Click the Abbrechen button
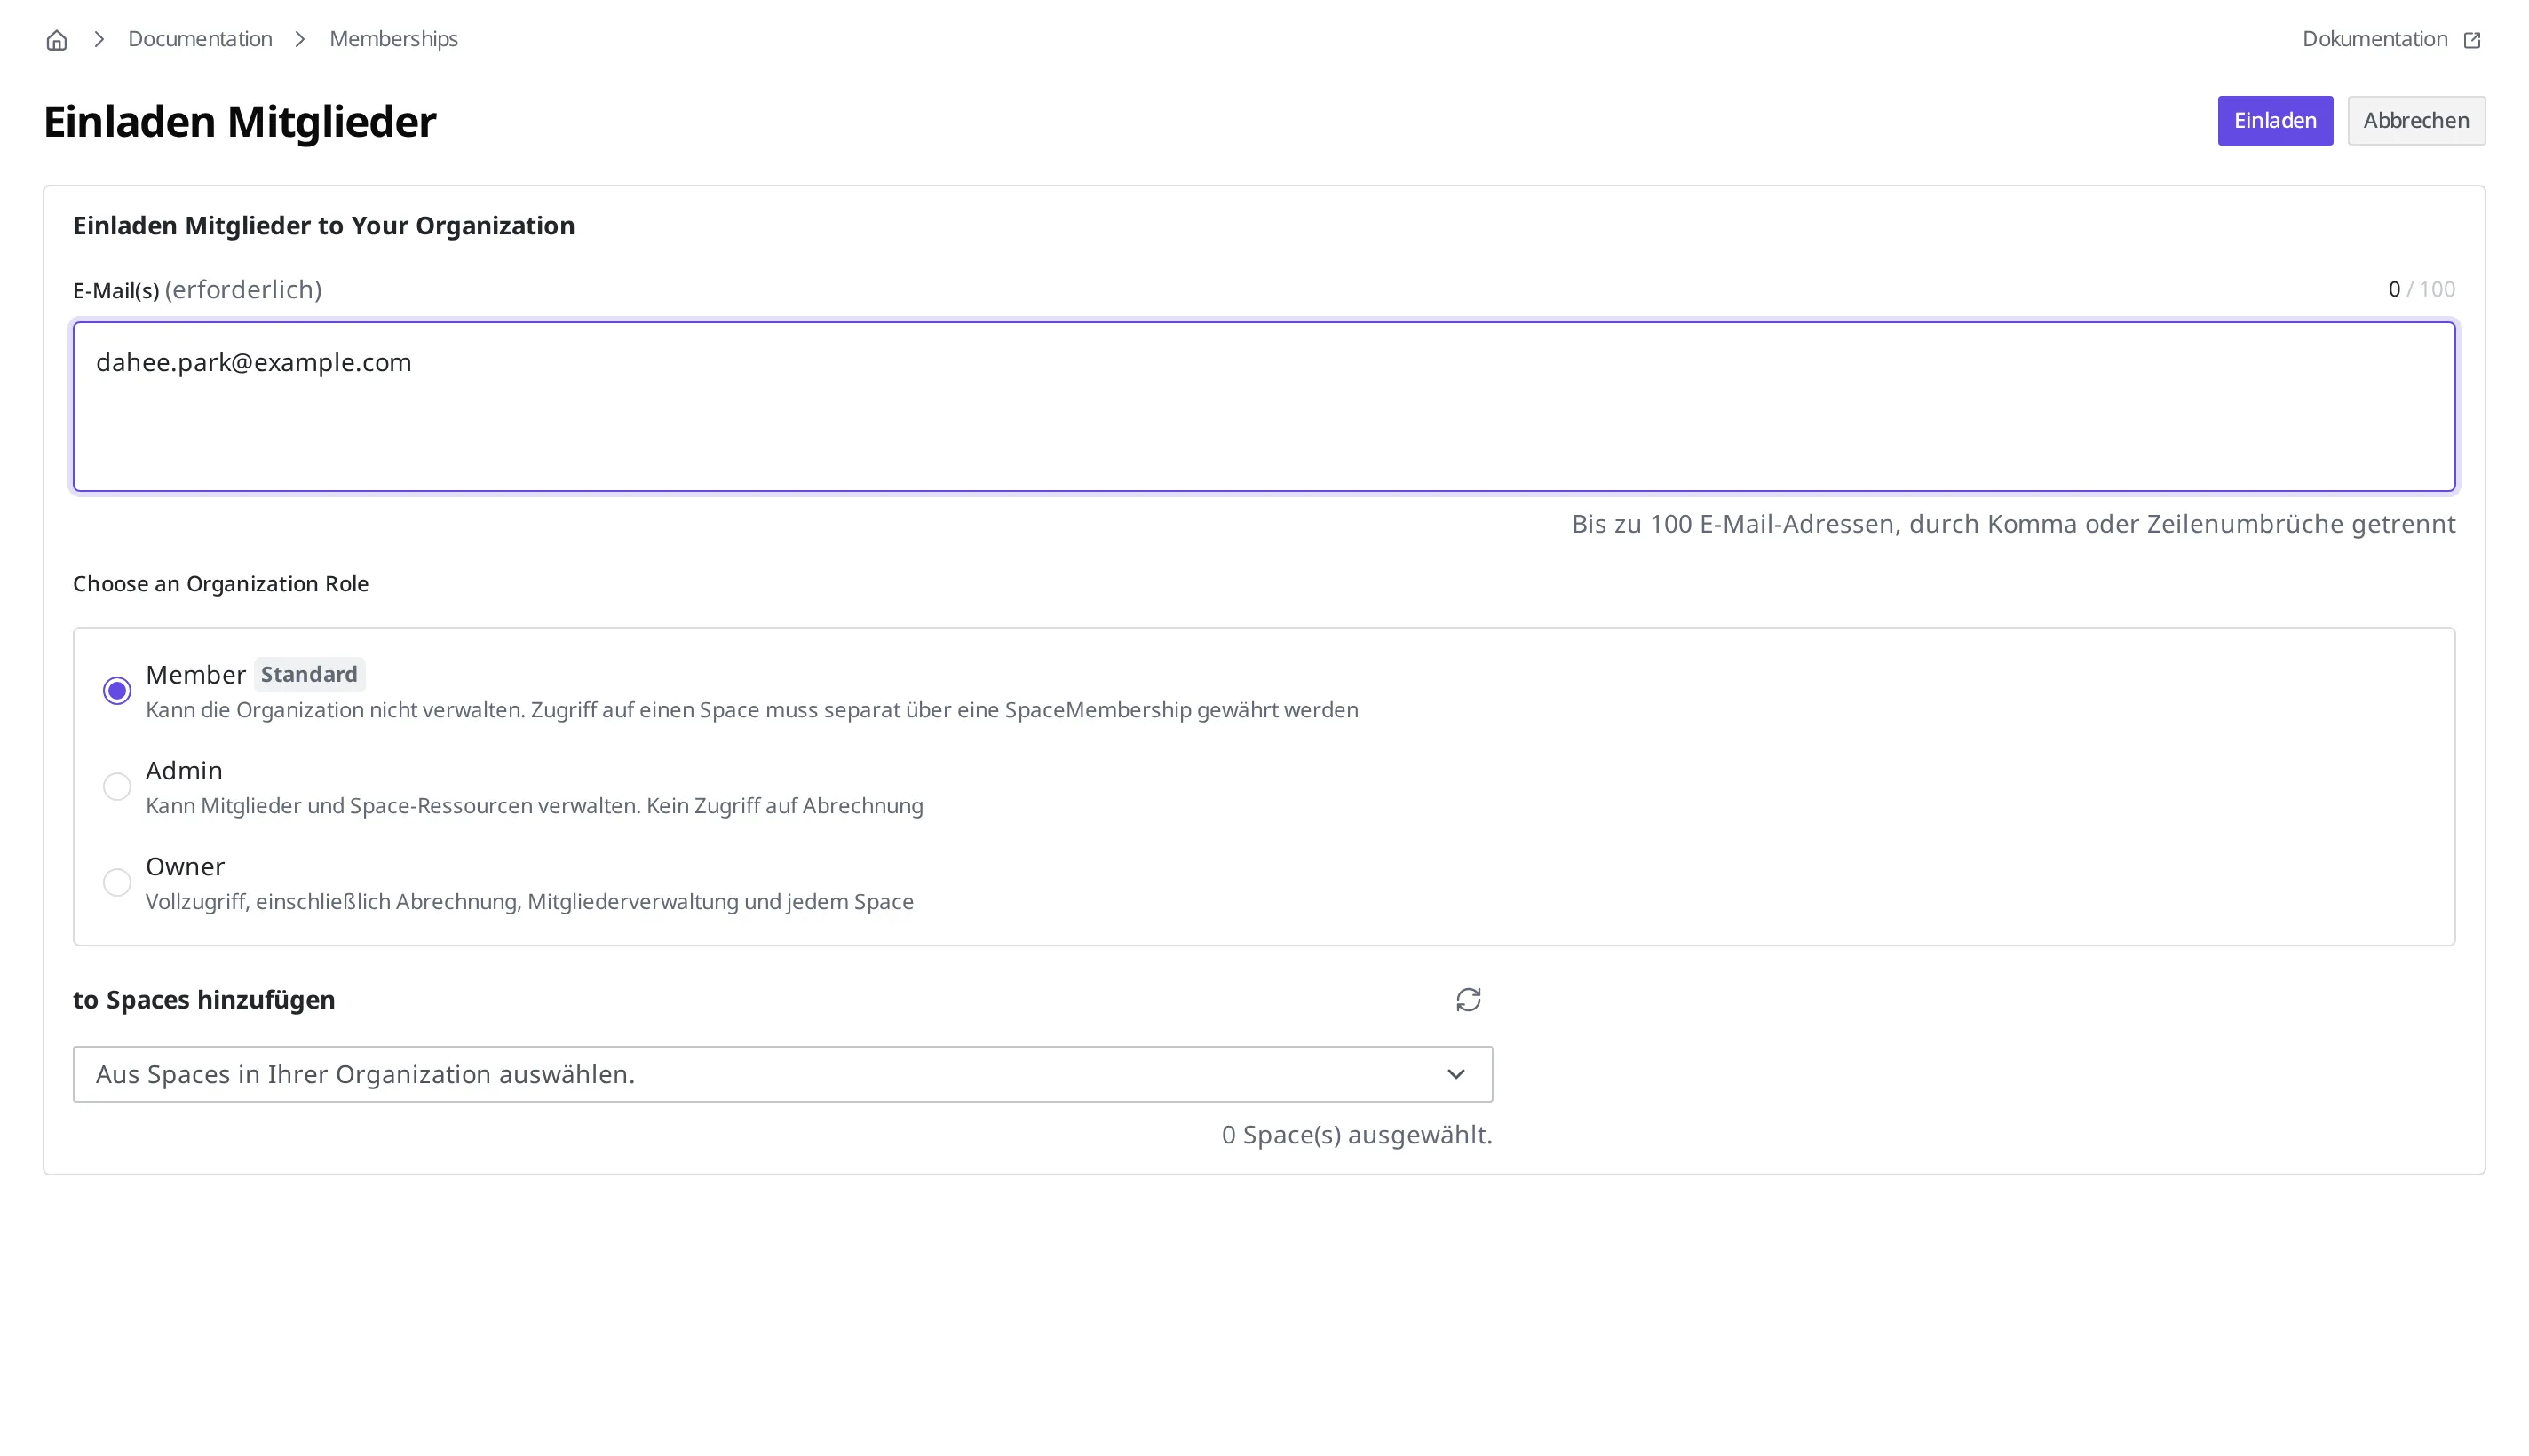This screenshot has height=1456, width=2529. pyautogui.click(x=2416, y=120)
